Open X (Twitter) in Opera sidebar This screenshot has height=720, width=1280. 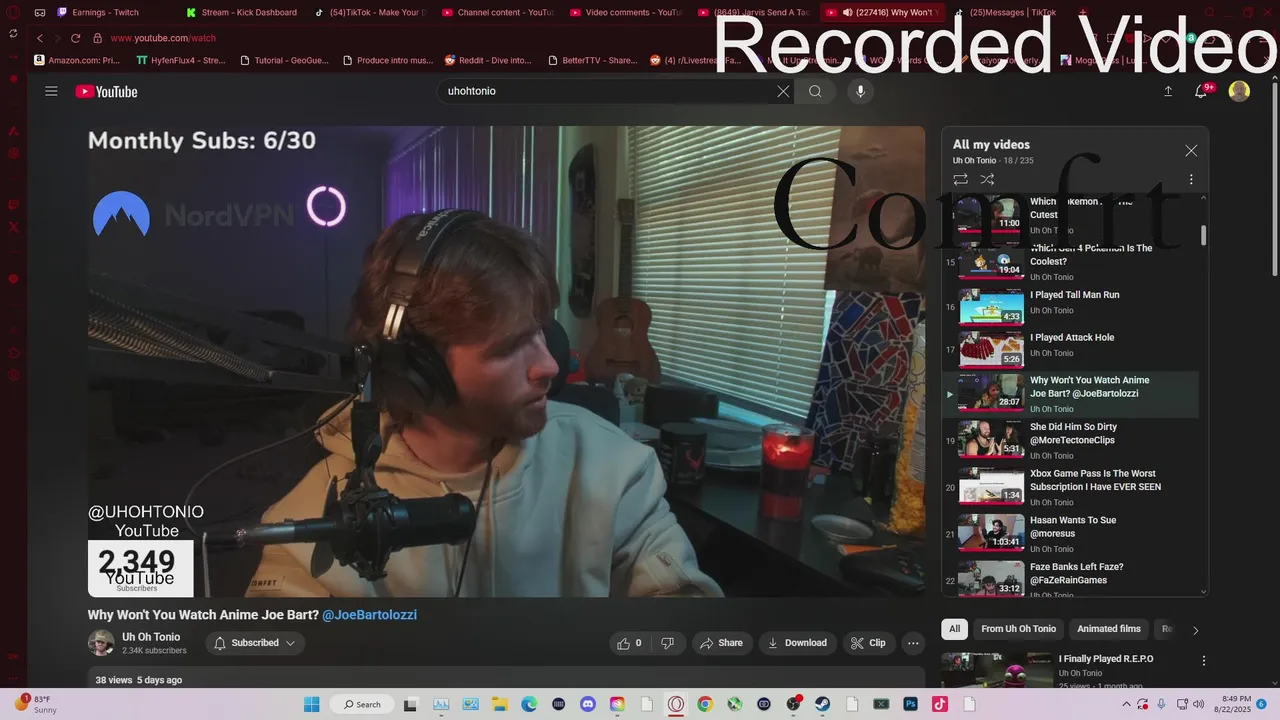pos(13,227)
